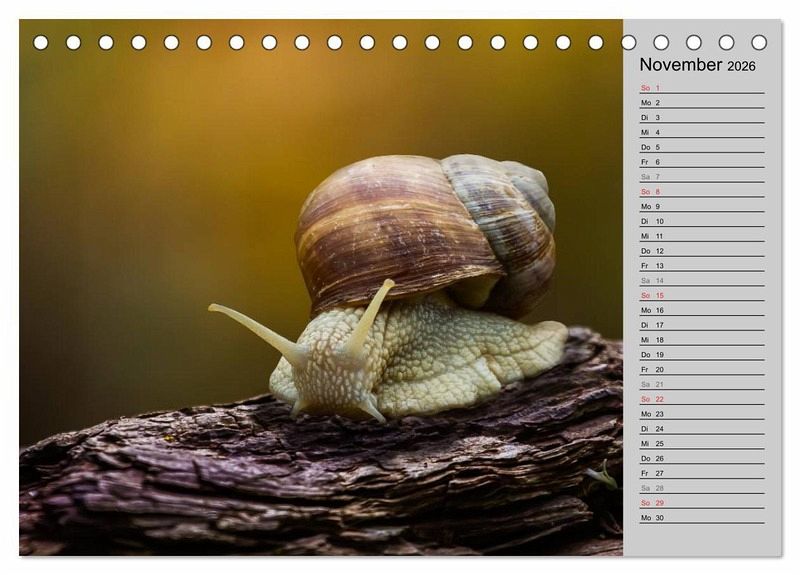
Task: Select Sunday, November 1 row
Action: (x=701, y=88)
